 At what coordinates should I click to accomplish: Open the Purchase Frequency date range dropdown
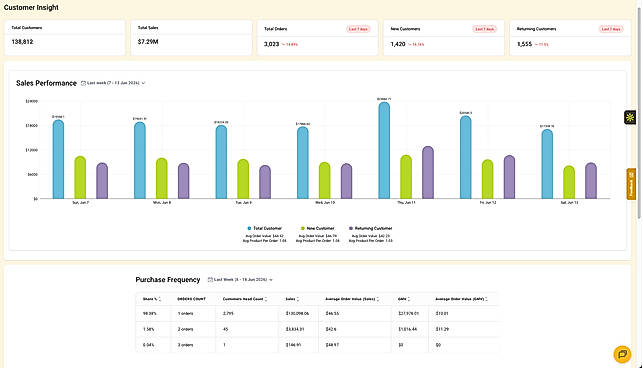click(x=240, y=280)
